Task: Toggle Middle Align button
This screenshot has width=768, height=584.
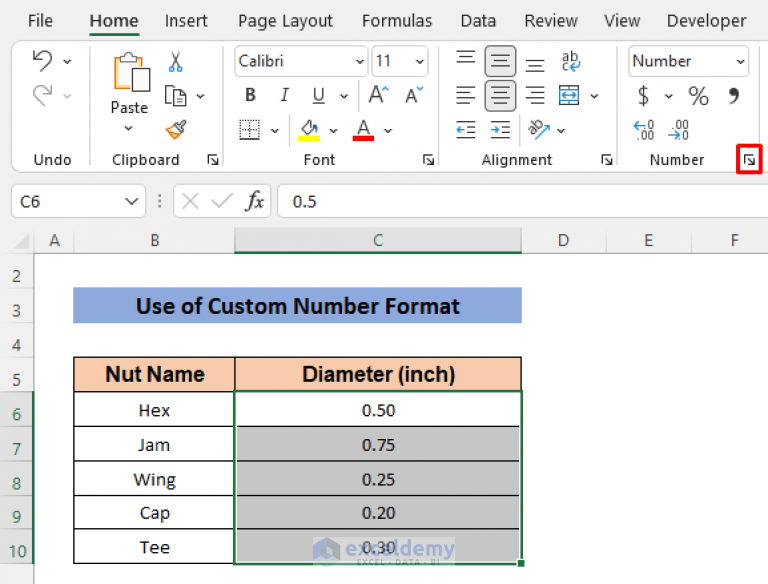Action: point(500,61)
